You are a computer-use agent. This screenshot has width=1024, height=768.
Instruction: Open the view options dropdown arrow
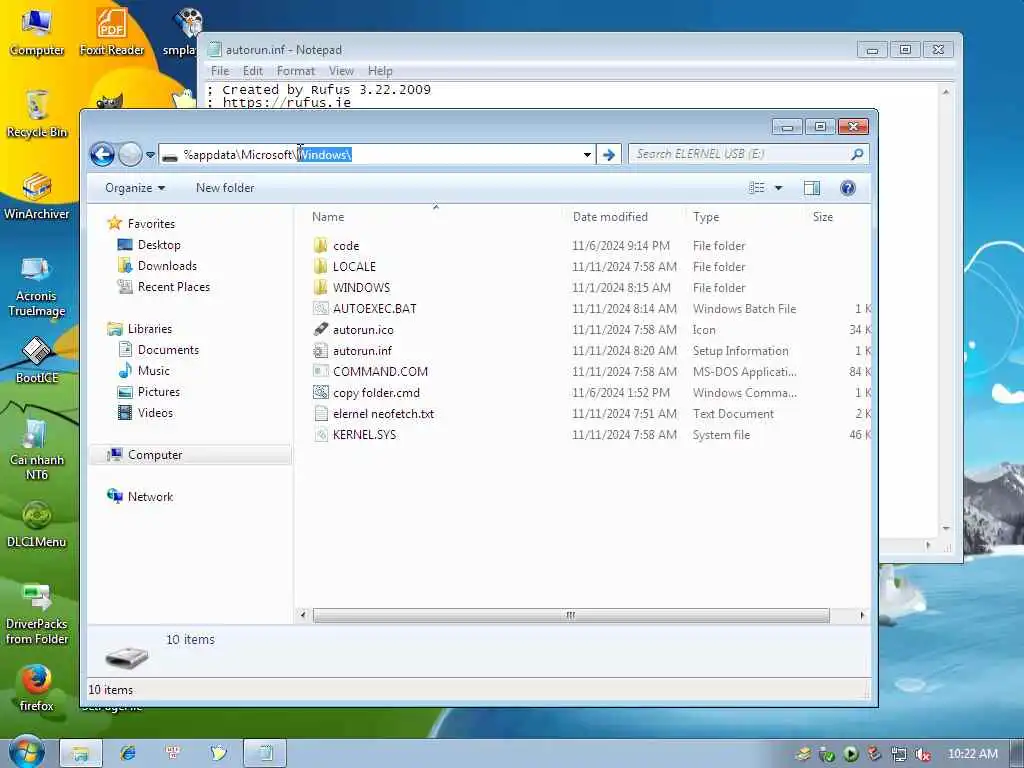click(x=778, y=188)
